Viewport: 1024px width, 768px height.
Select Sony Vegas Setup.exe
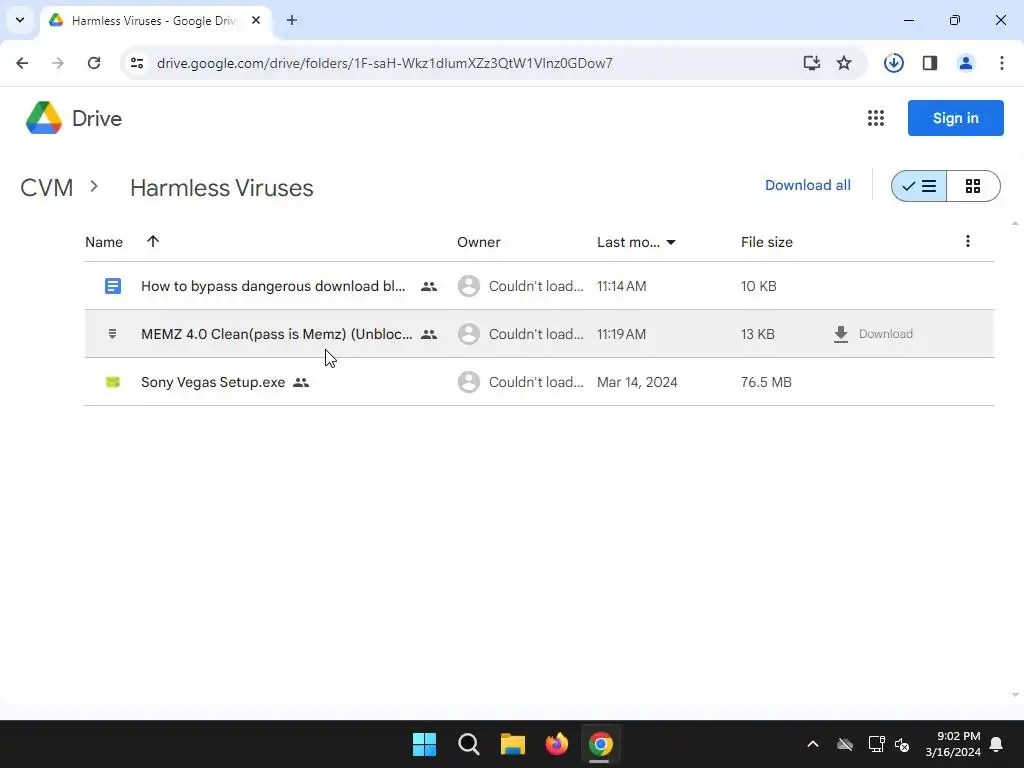click(213, 382)
